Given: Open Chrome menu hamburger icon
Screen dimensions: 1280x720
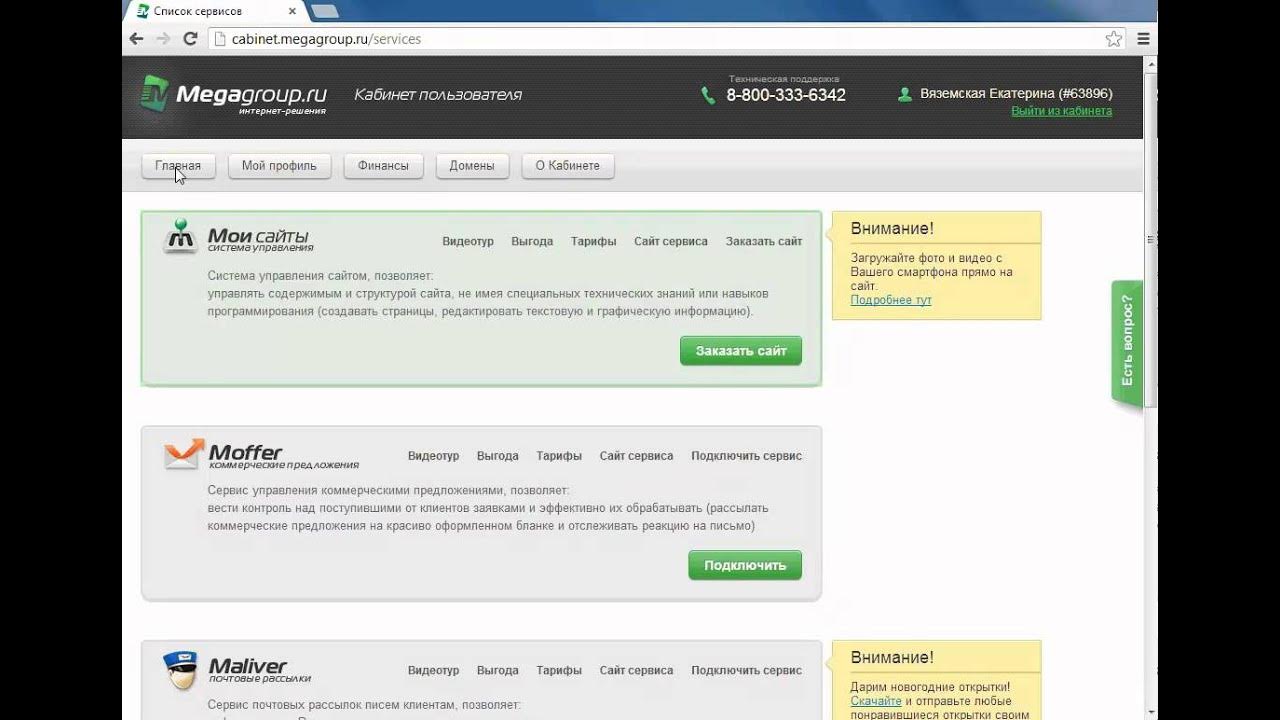Looking at the screenshot, I should 1143,39.
